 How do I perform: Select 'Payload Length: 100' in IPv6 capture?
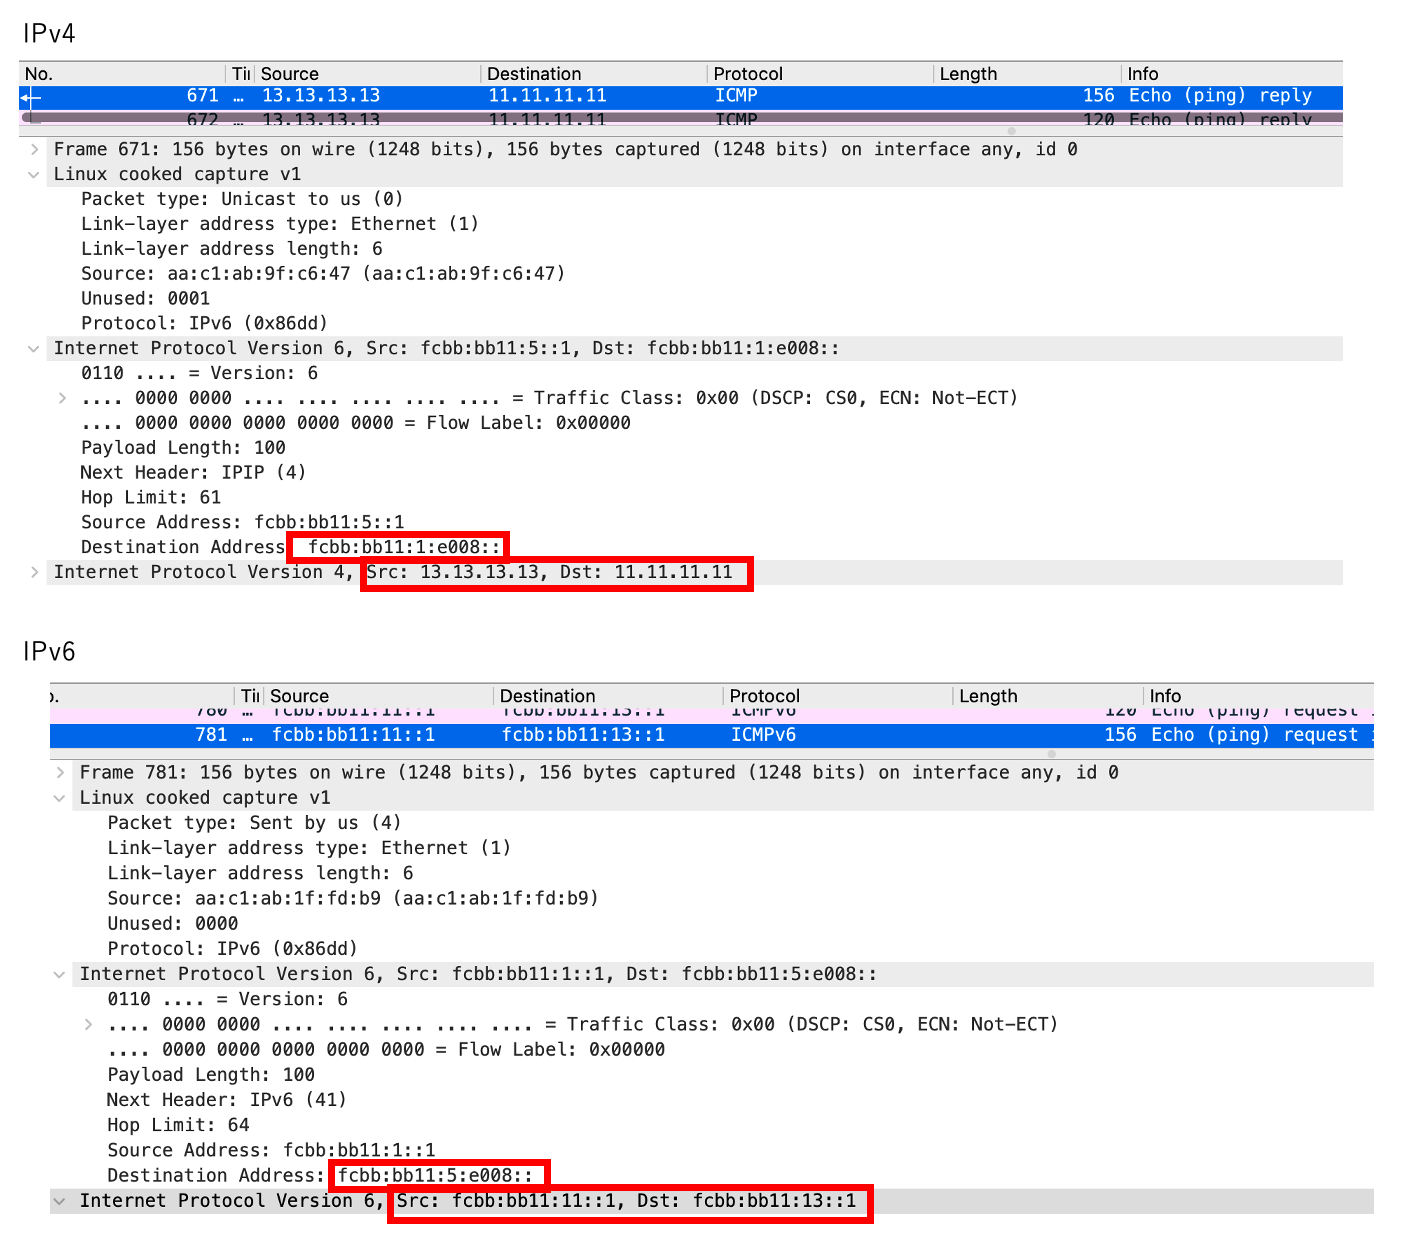[211, 1075]
